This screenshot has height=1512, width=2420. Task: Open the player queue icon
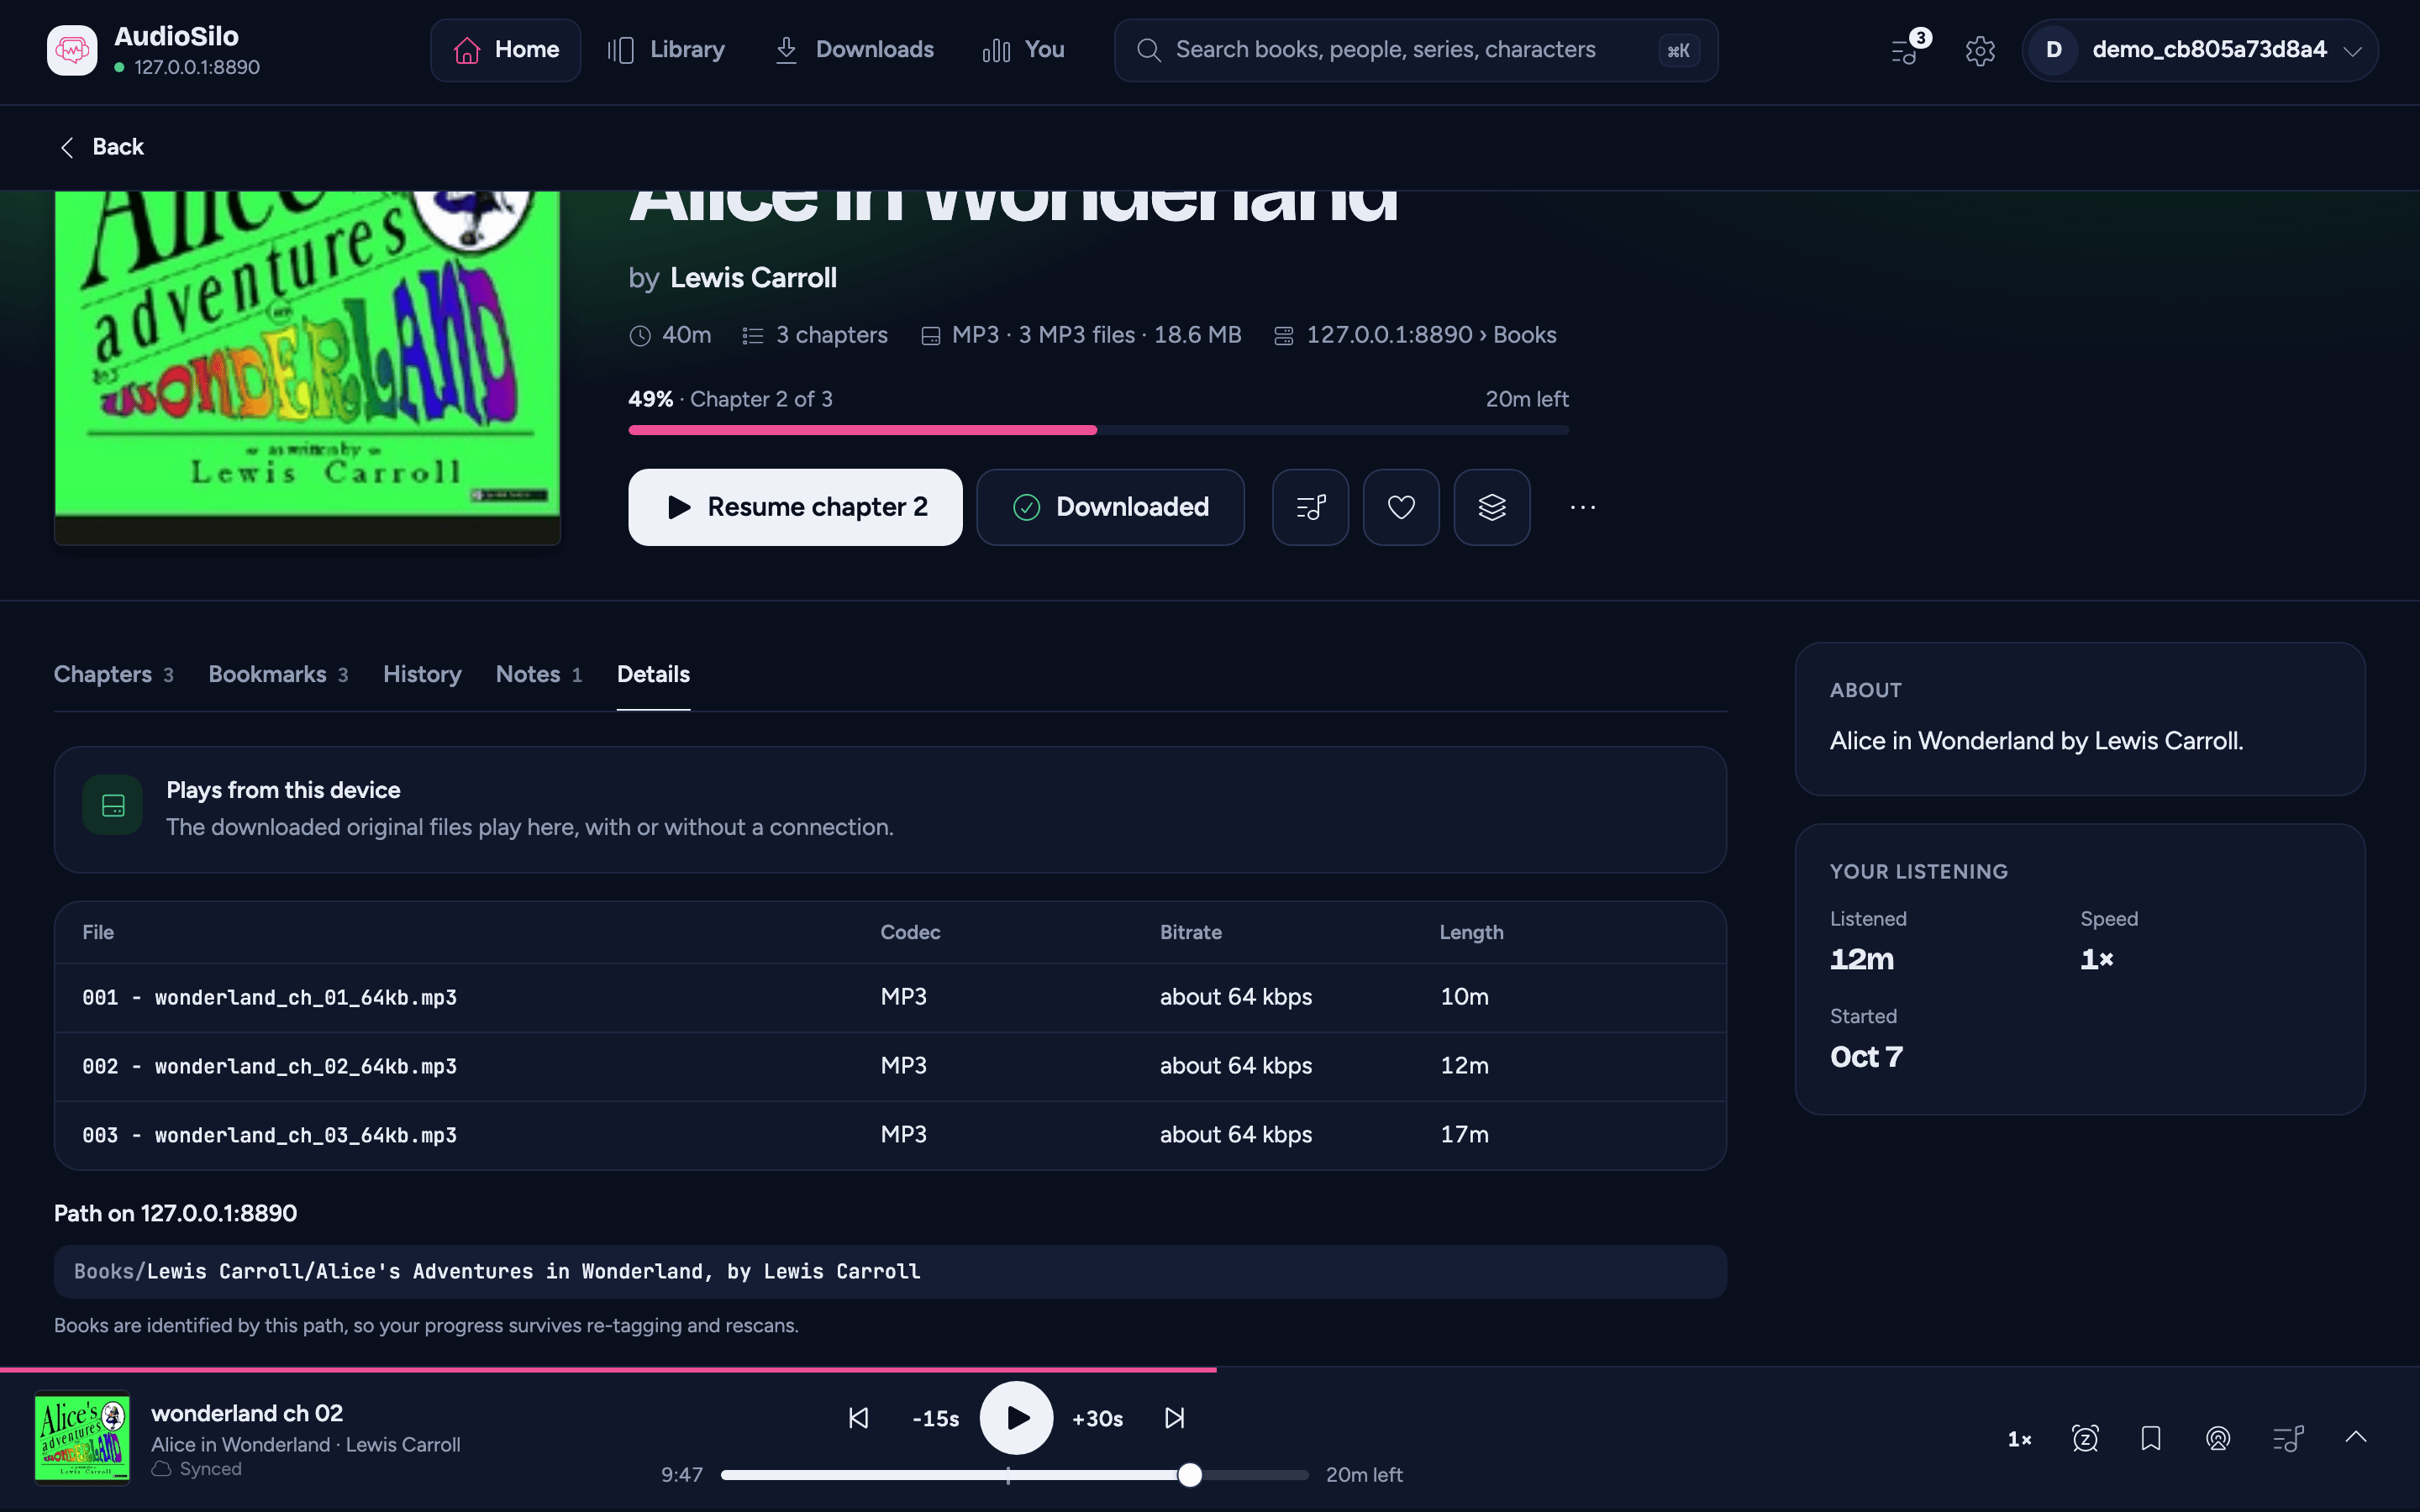tap(2288, 1438)
